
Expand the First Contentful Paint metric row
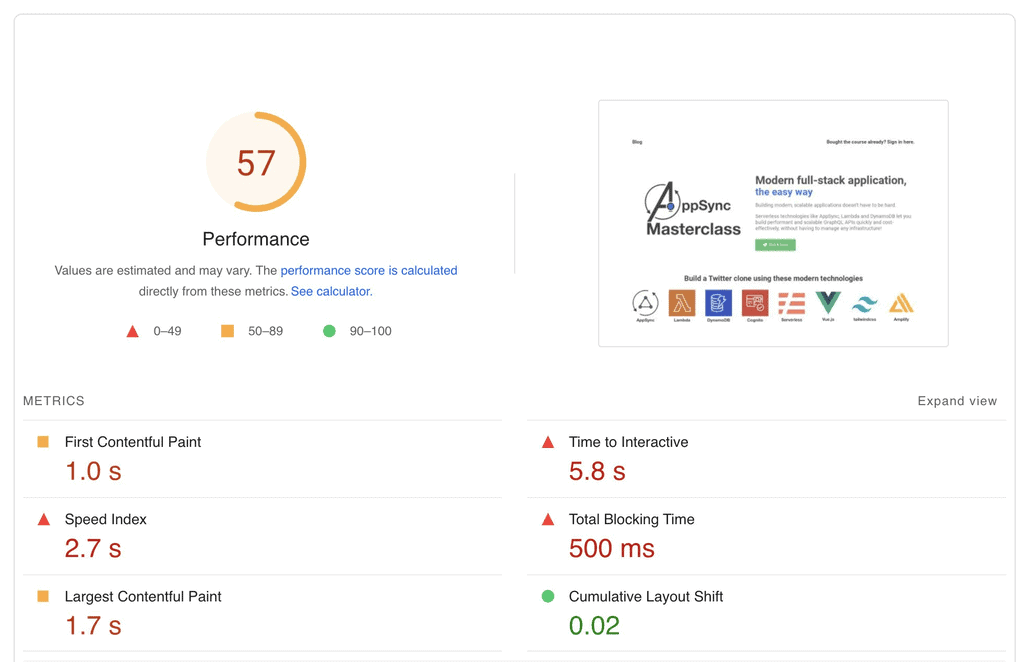pos(133,442)
